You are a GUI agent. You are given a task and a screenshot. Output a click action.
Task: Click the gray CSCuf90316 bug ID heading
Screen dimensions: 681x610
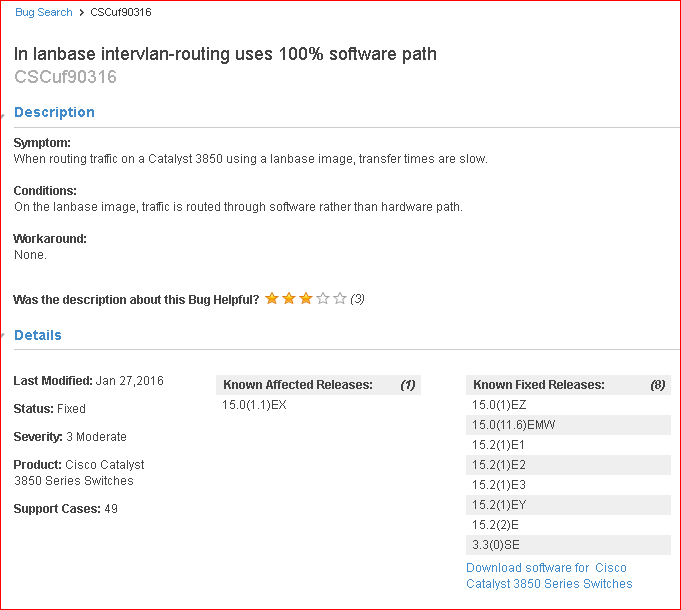pos(65,76)
